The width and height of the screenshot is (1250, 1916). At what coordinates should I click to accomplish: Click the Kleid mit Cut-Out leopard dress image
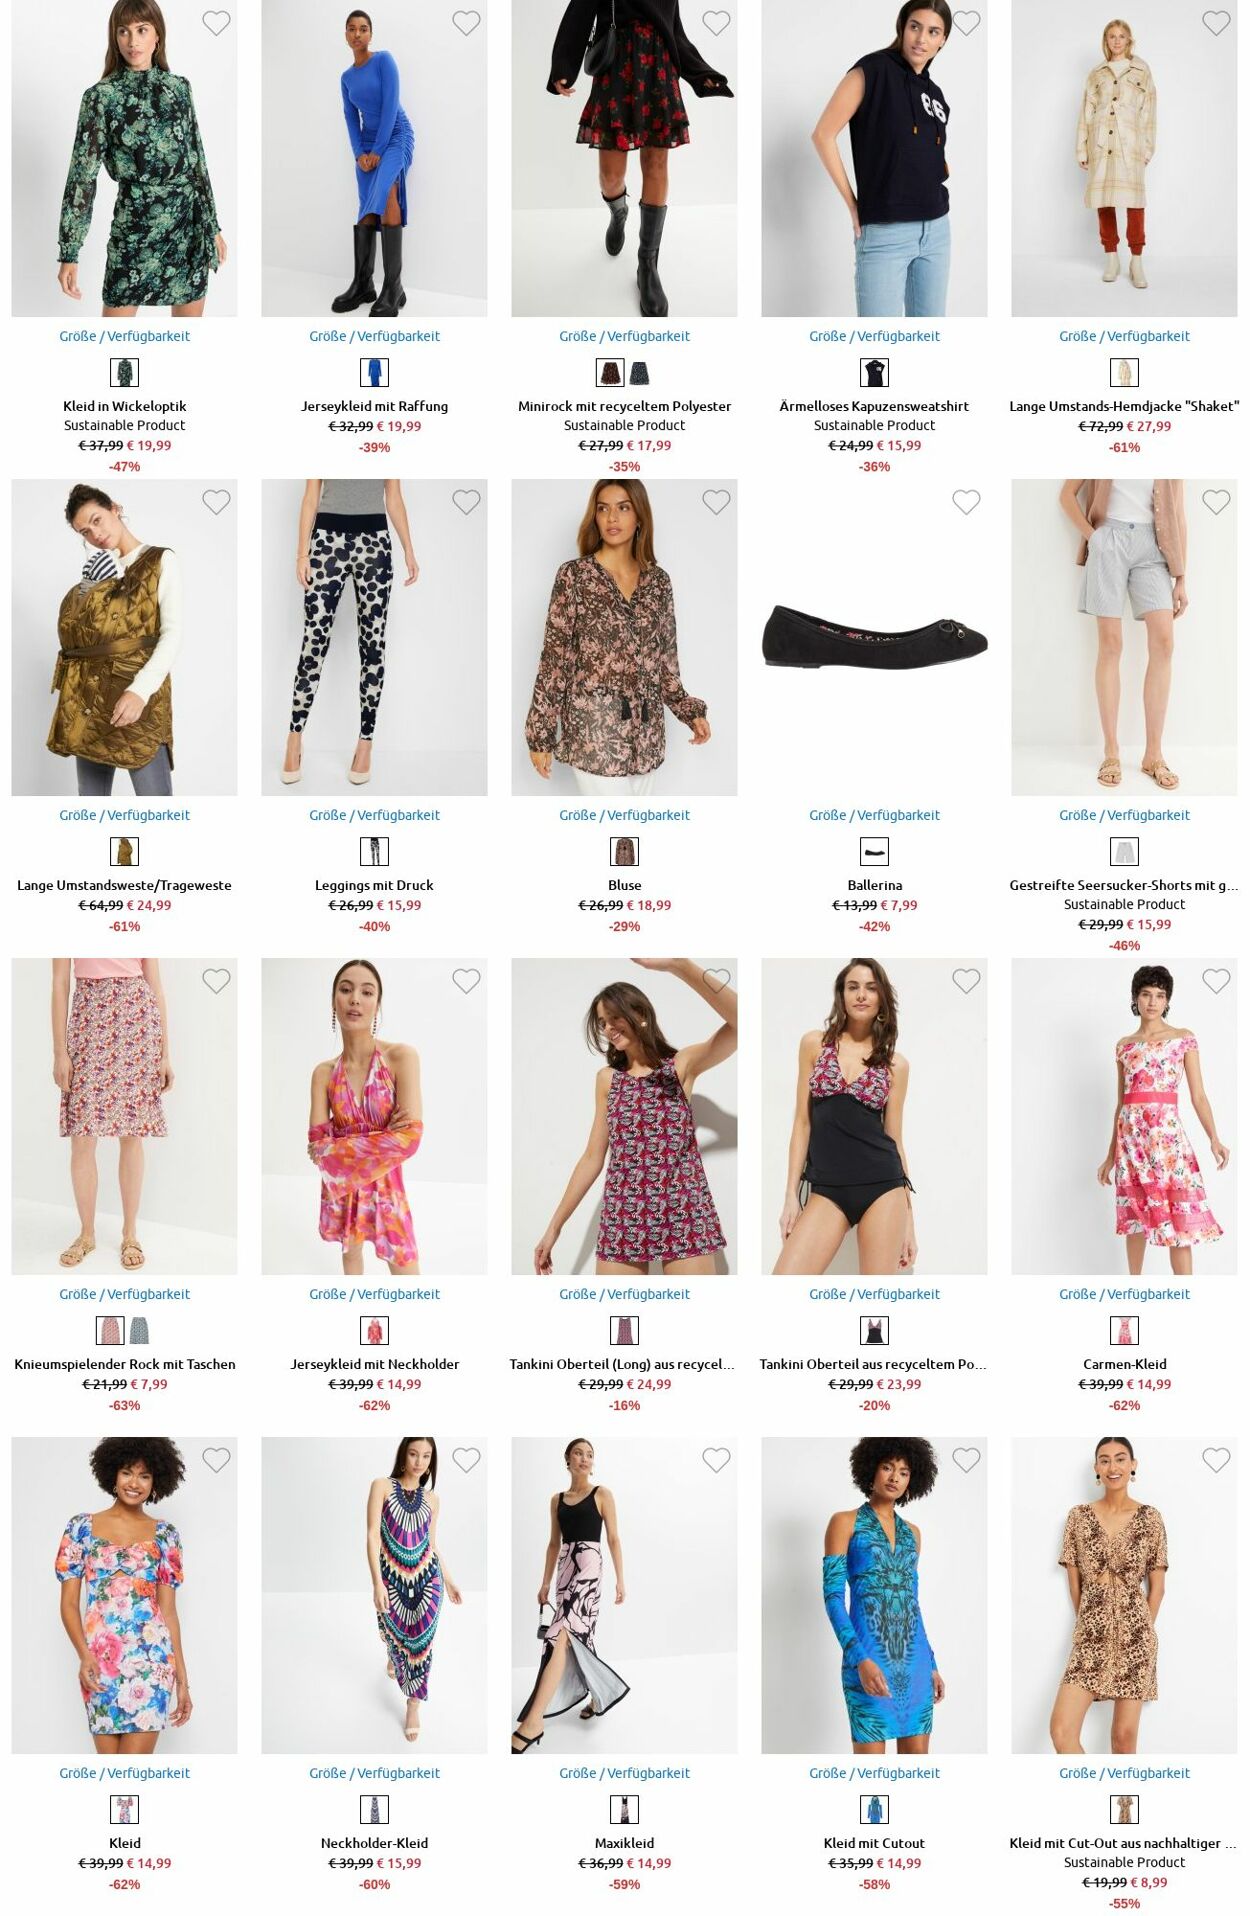(1124, 1595)
